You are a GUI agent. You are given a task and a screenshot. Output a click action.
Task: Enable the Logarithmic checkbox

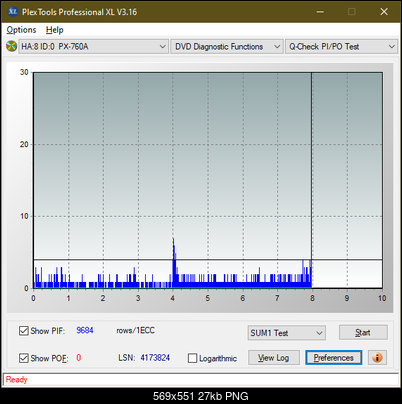tap(192, 358)
